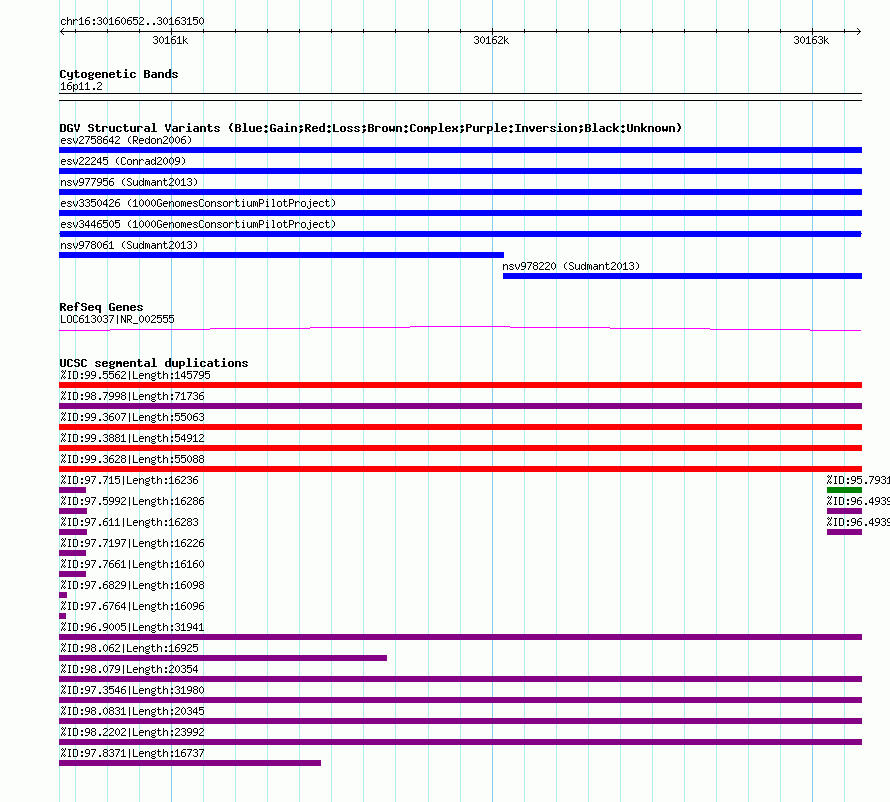Click the blue bar under esv2758642
890x802 pixels.
pos(460,150)
